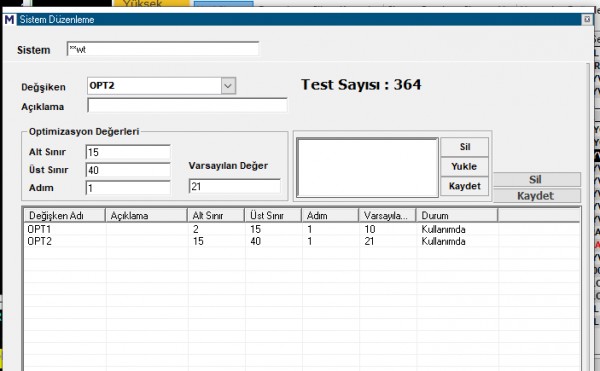This screenshot has width=600, height=371.
Task: Focus the Açıklama text field
Action: click(187, 106)
